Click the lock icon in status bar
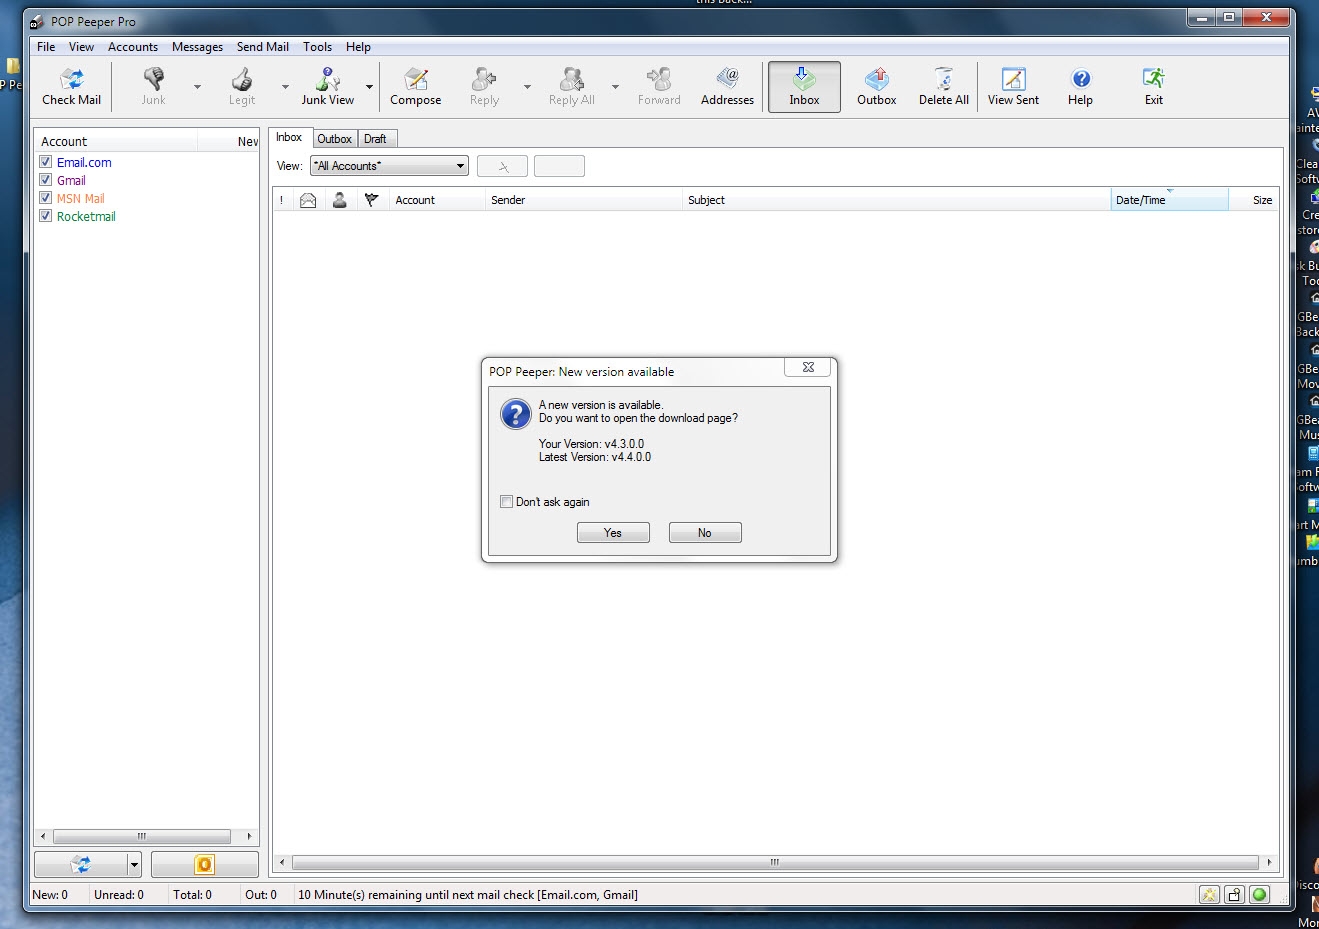 pos(1235,895)
